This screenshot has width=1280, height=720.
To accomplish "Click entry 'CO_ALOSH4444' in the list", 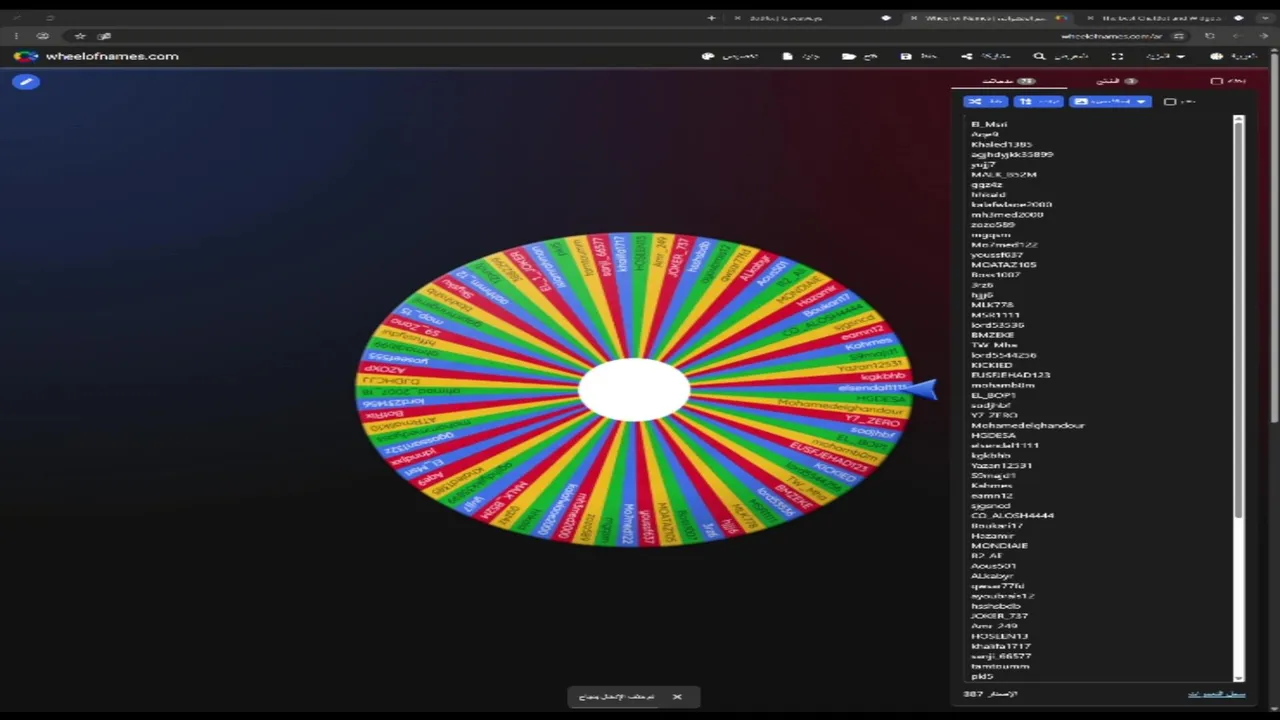I will coord(1013,515).
